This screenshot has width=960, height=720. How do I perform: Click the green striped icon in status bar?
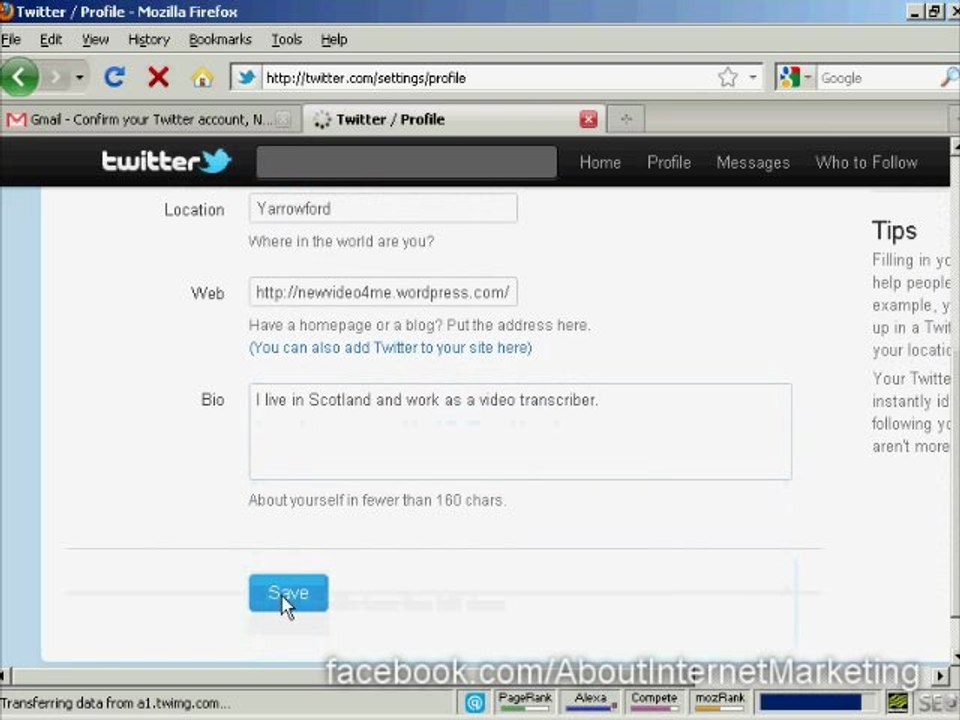pos(898,702)
